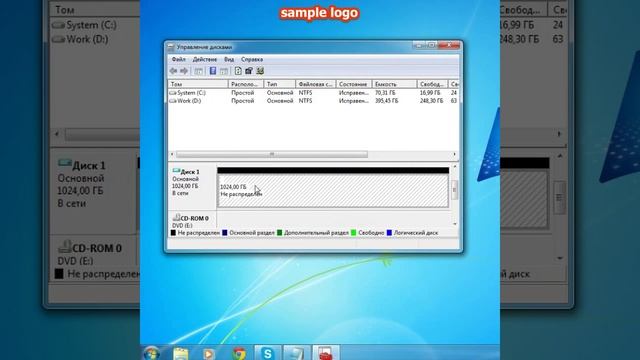Click the 16,99 ГБ free space value
Viewport: 640px width, 360px height.
tap(430, 93)
